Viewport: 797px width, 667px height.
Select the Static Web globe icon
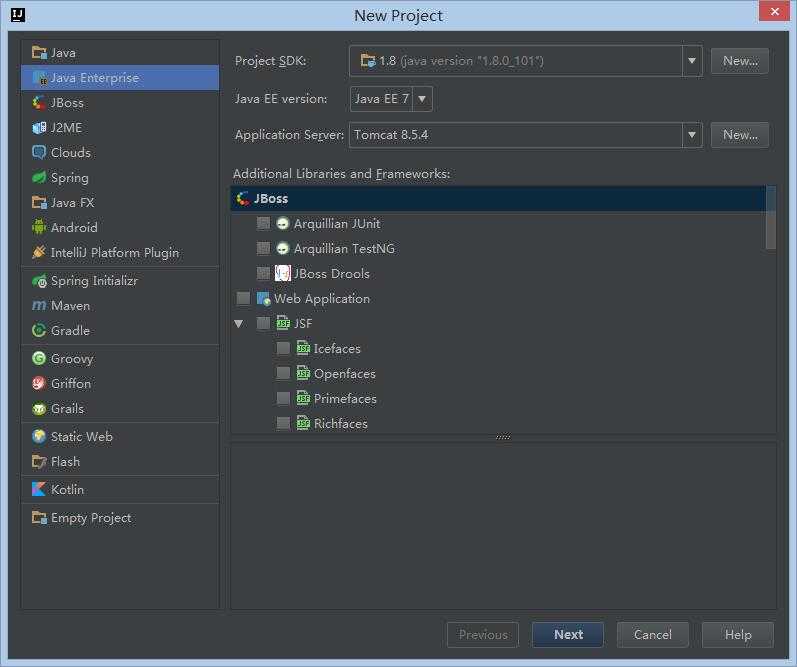coord(39,436)
